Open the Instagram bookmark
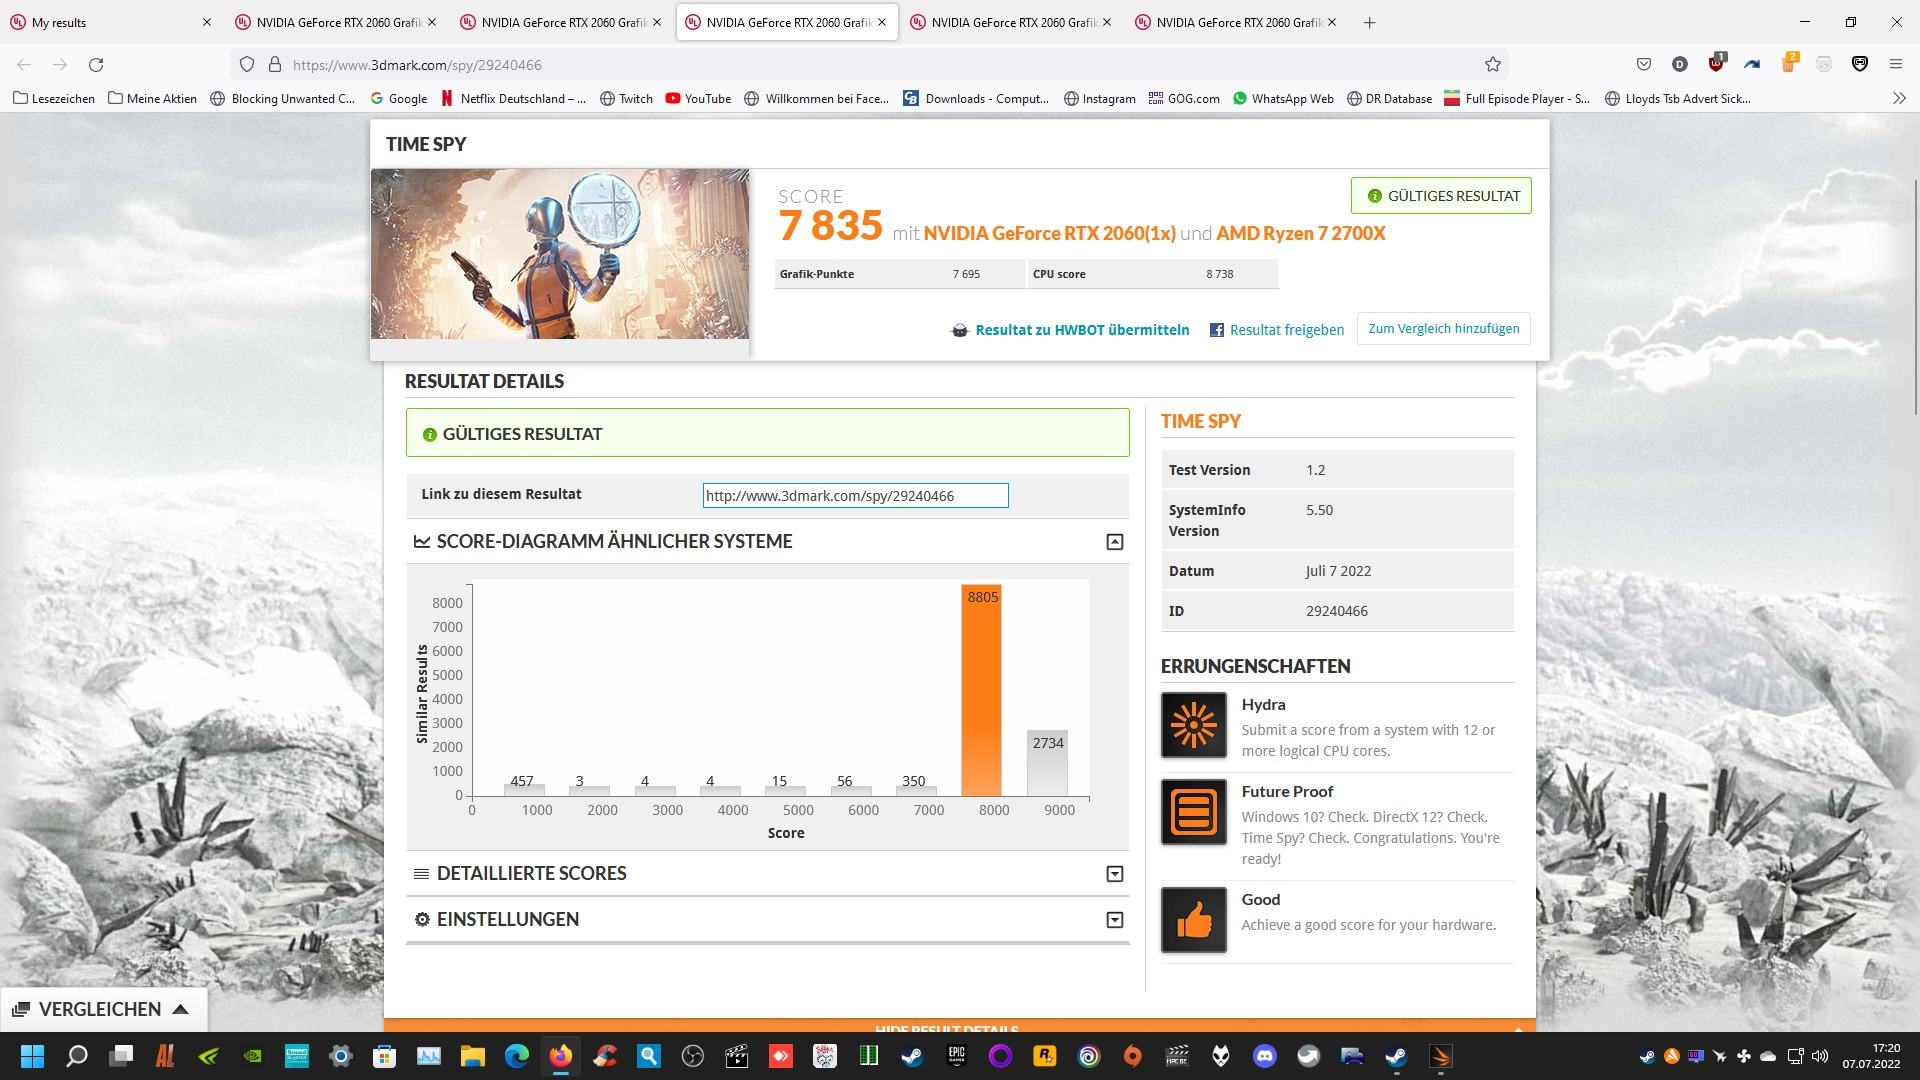This screenshot has width=1920, height=1080. point(1100,98)
